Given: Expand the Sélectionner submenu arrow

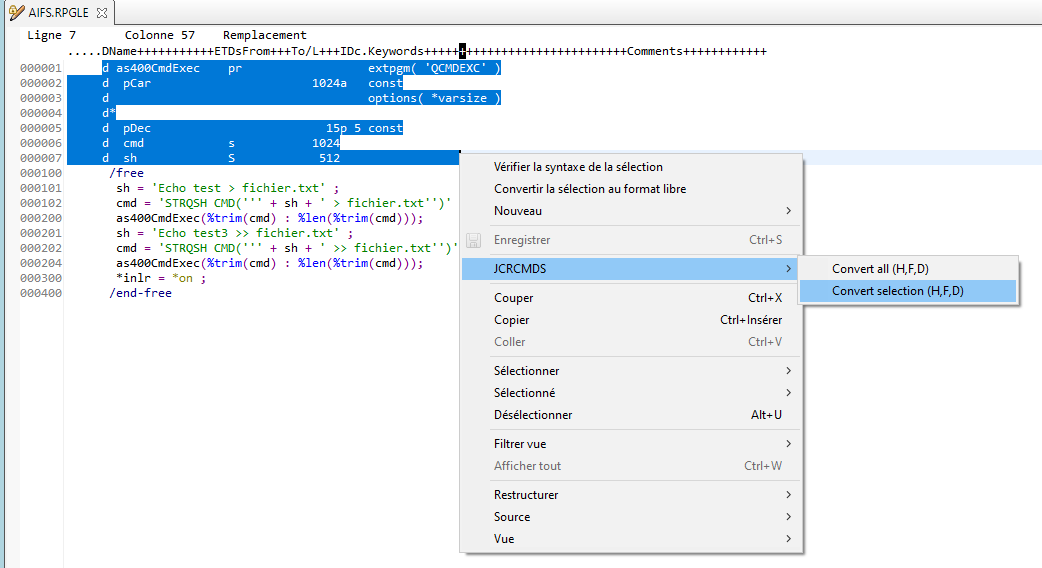Looking at the screenshot, I should (x=788, y=371).
